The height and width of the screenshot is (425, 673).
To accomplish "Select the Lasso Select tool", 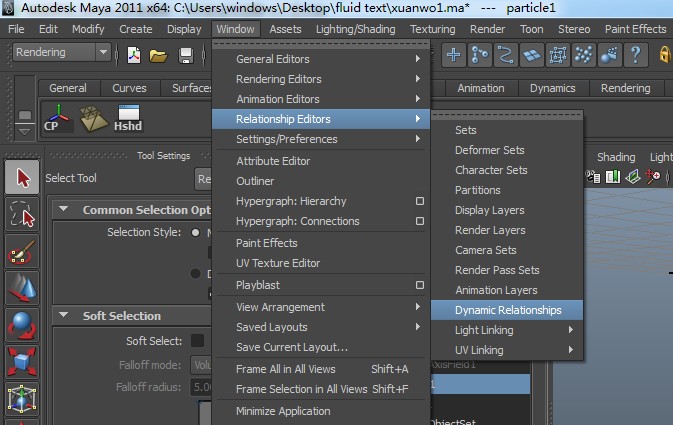I will click(x=22, y=214).
